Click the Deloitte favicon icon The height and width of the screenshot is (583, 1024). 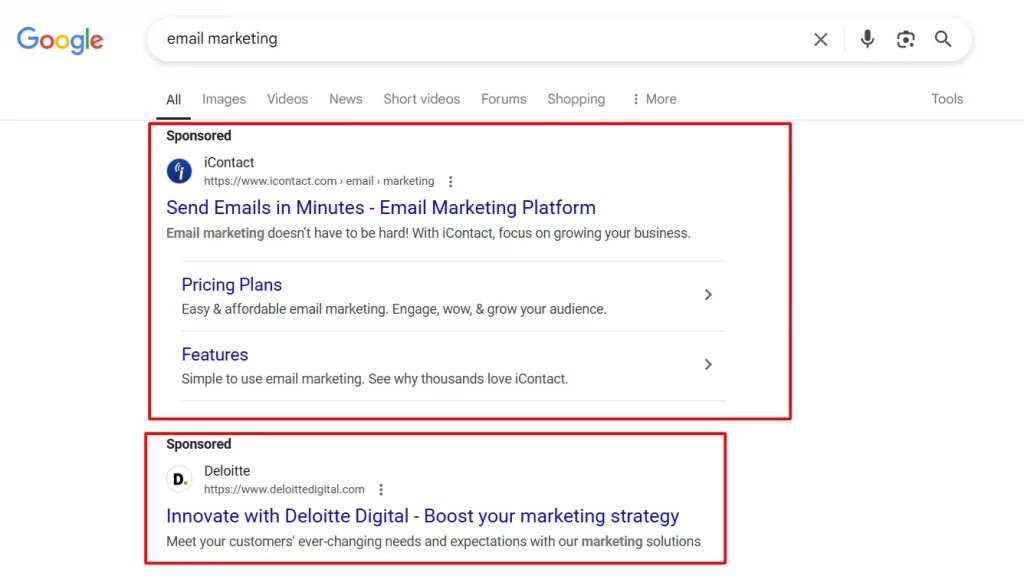pyautogui.click(x=179, y=479)
